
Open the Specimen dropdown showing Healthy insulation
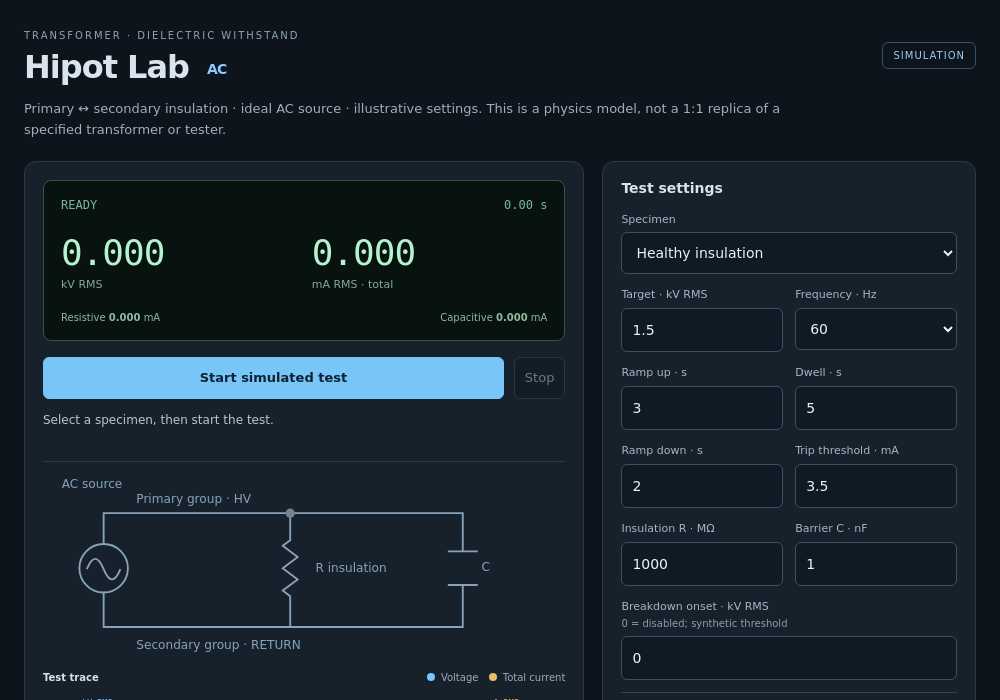pyautogui.click(x=789, y=253)
